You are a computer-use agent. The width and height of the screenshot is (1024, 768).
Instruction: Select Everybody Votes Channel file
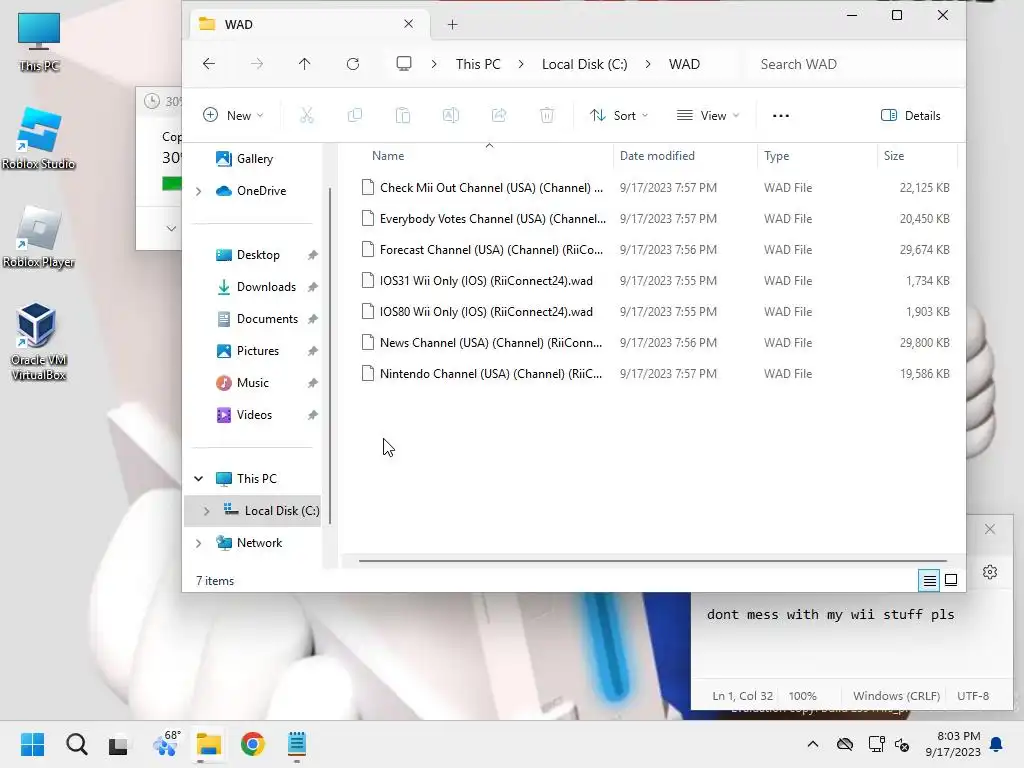(656, 219)
